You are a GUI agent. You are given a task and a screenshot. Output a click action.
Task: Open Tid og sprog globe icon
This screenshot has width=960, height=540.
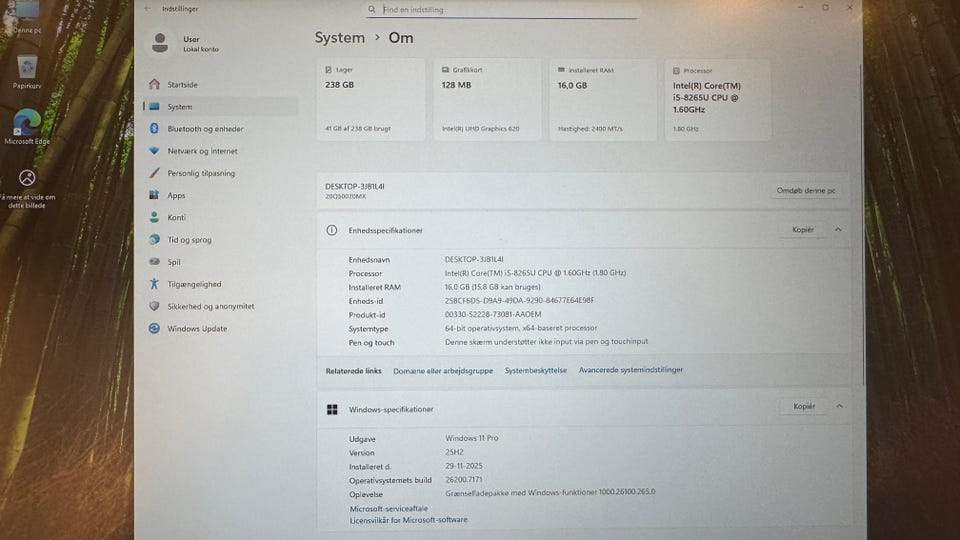[x=154, y=239]
